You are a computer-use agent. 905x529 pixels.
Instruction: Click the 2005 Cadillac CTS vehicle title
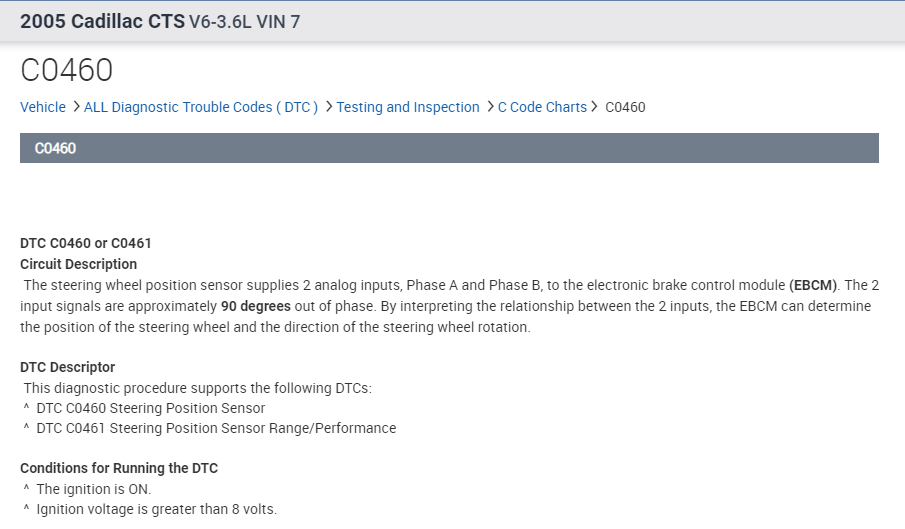tap(101, 21)
